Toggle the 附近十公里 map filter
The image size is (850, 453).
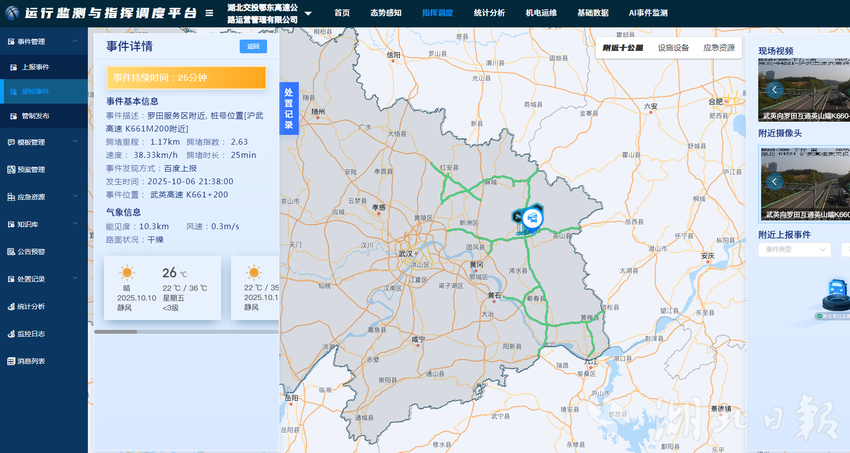(x=622, y=48)
